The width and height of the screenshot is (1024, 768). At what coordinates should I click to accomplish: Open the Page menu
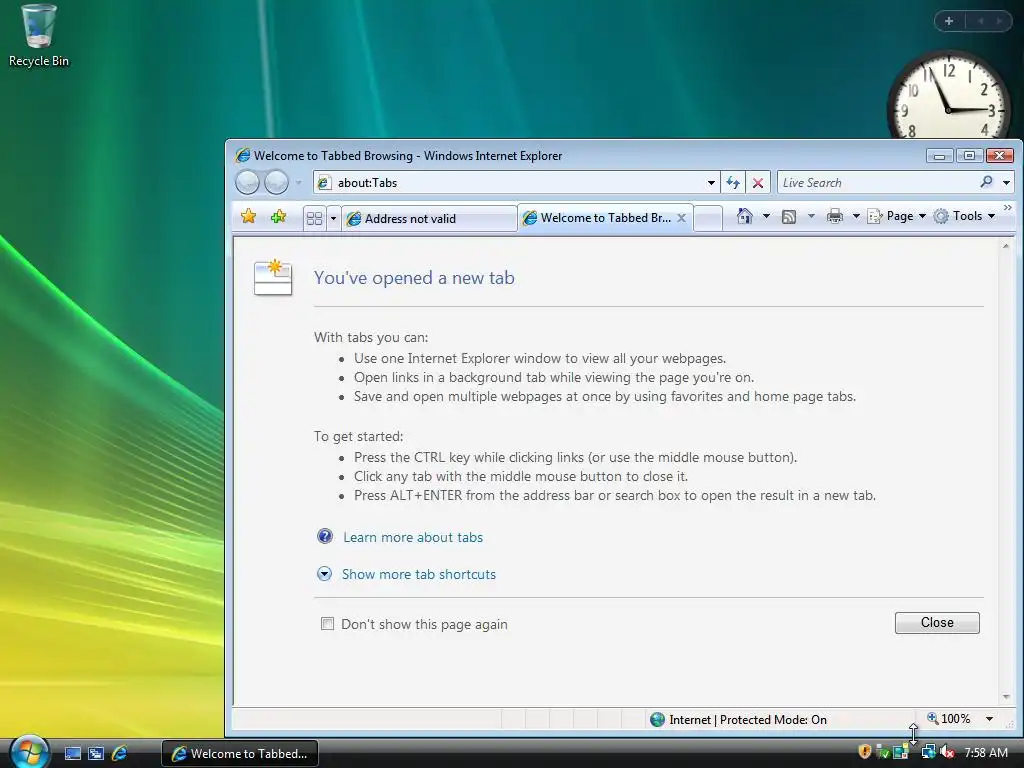(x=896, y=216)
